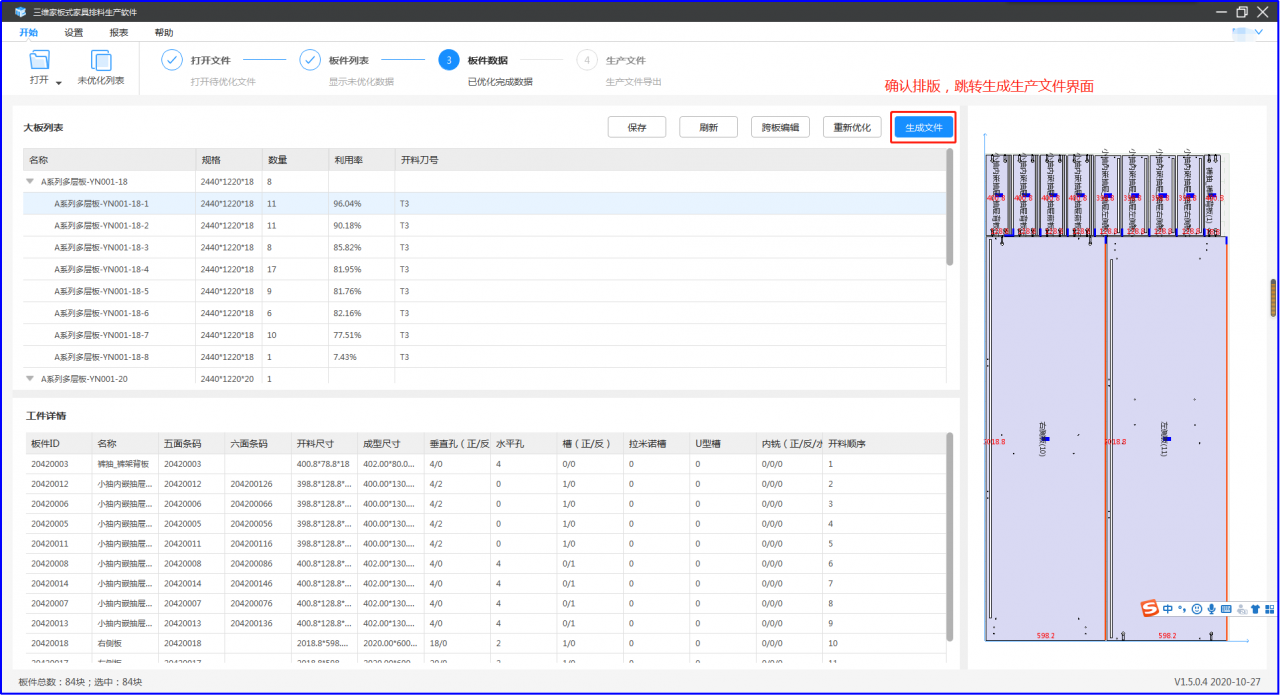Click the orange scrollbar thumb beside the layout preview
The height and width of the screenshot is (696, 1280).
coord(1274,298)
